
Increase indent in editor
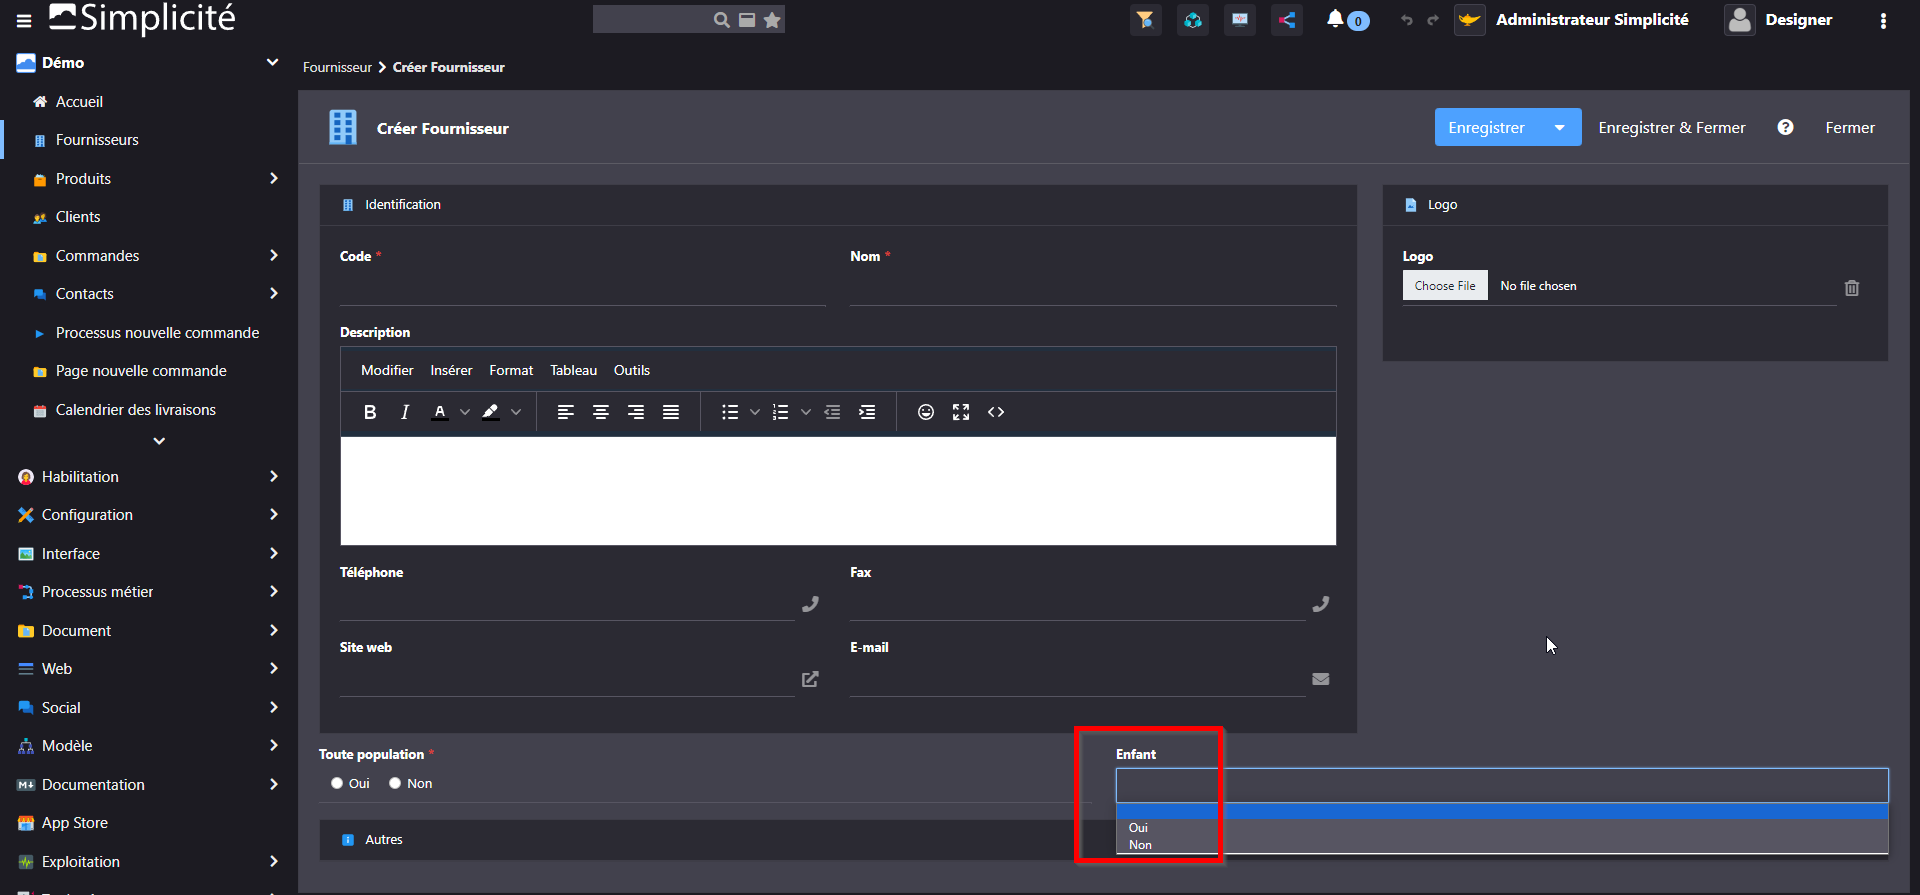point(867,412)
